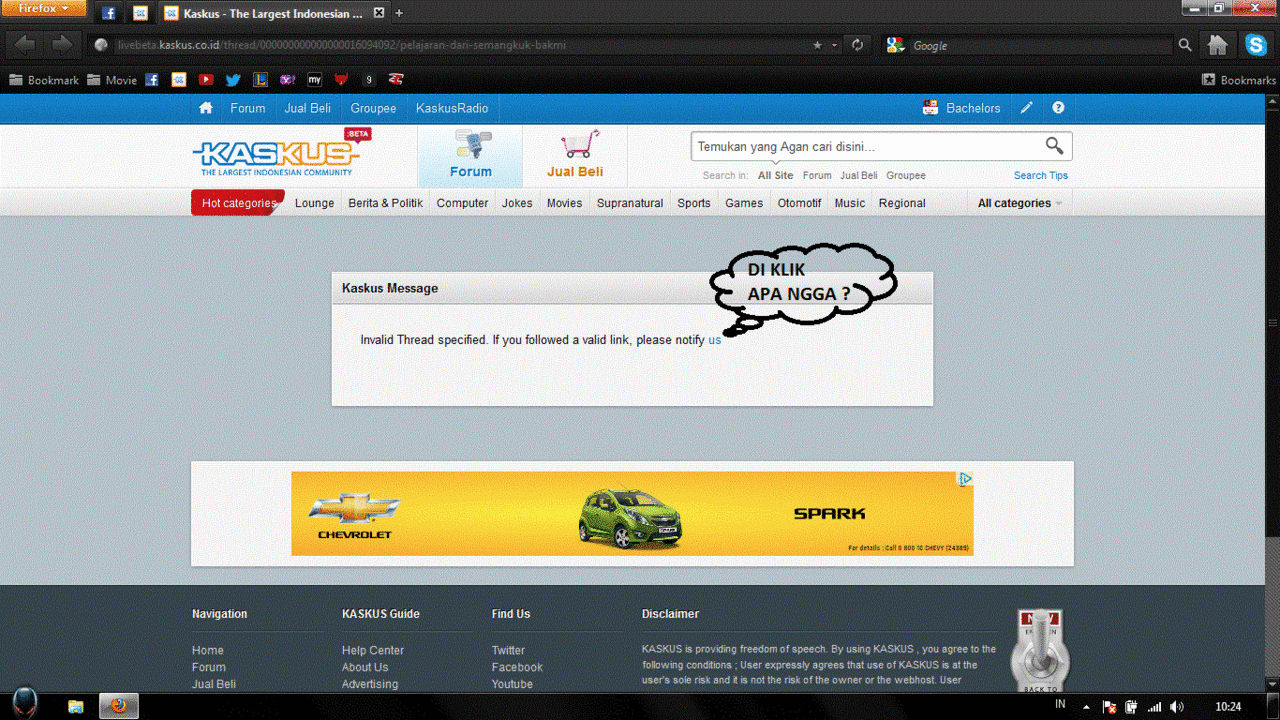Open KaskusRadio in the top bar
Viewport: 1280px width, 720px height.
pyautogui.click(x=452, y=108)
